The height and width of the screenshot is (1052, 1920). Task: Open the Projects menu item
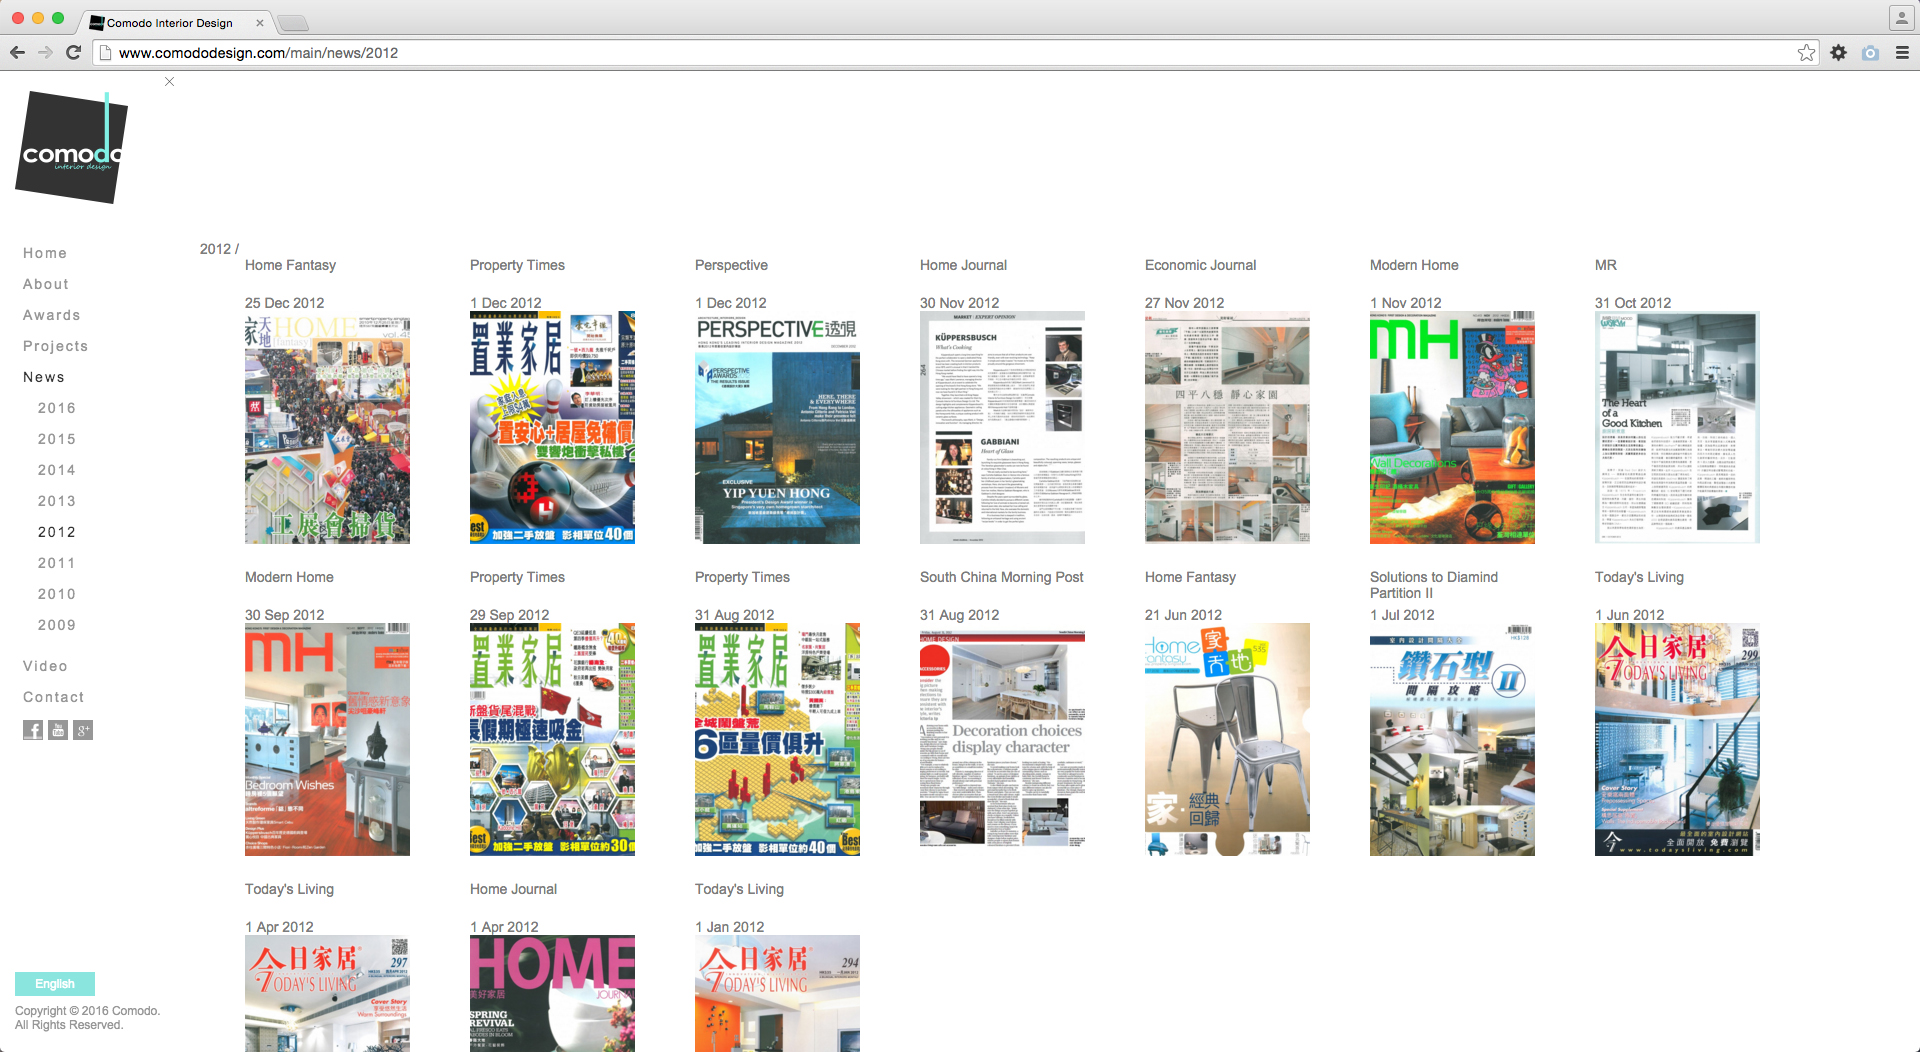point(56,346)
